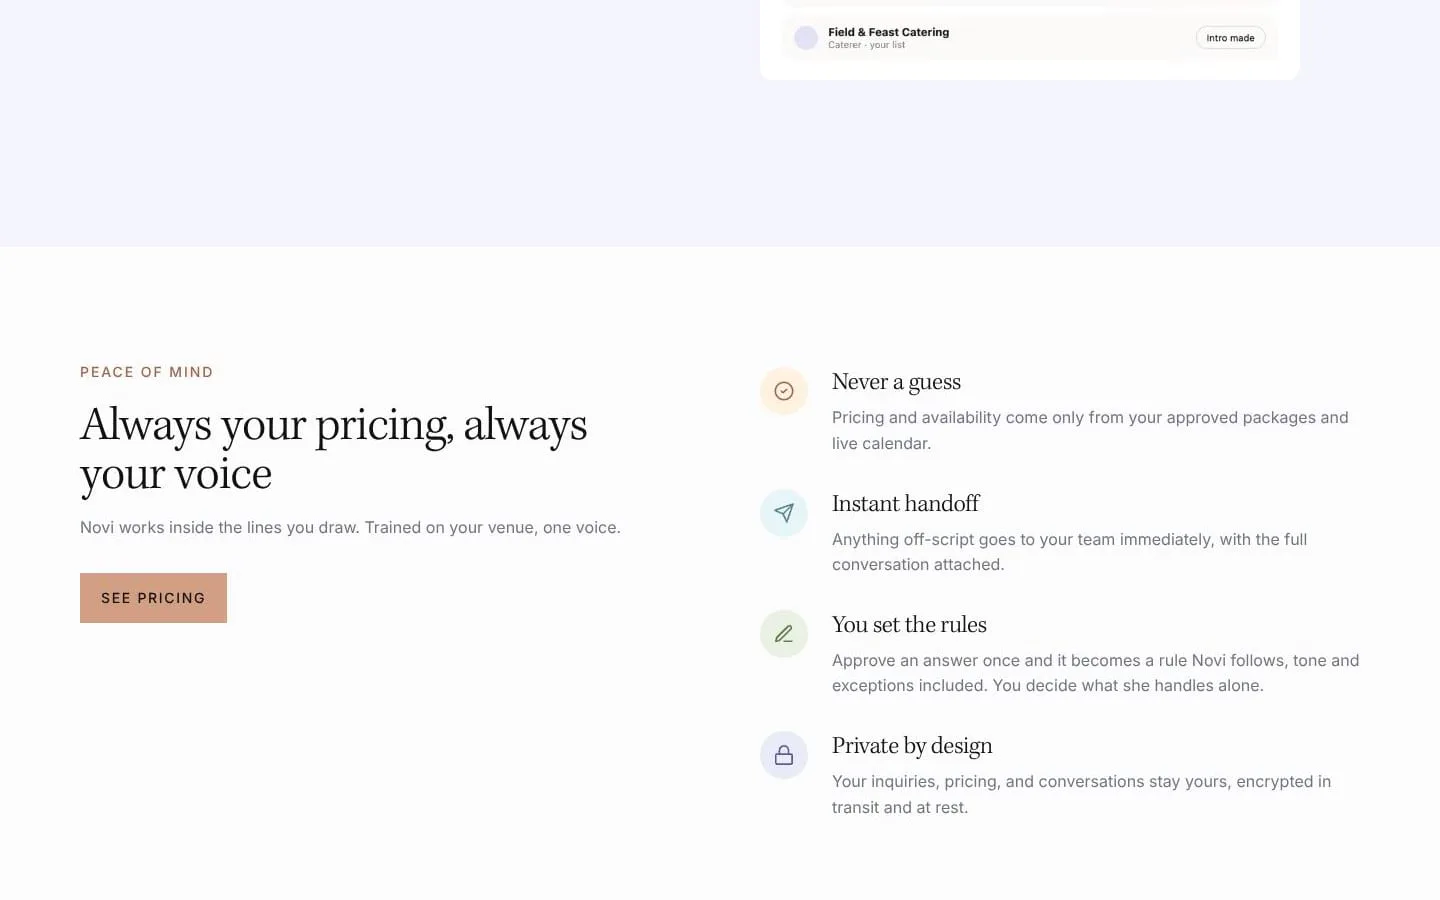Click the lock icon beside Private by design

tap(784, 755)
